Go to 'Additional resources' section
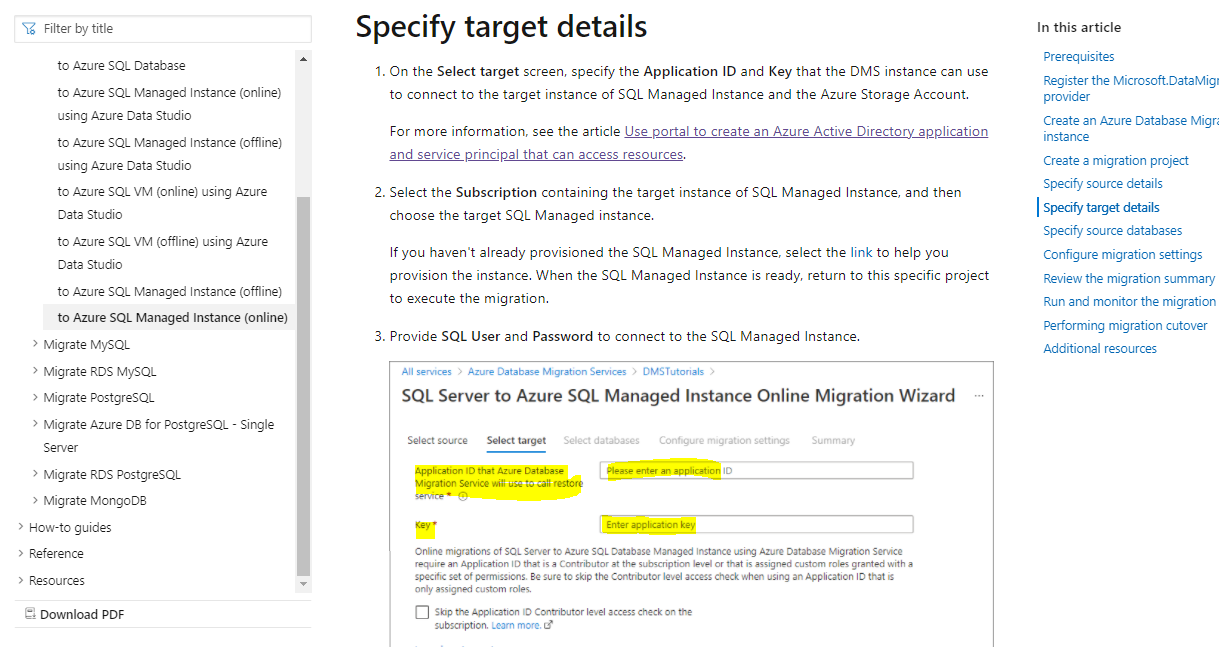Viewport: 1219px width, 647px height. [x=1100, y=349]
